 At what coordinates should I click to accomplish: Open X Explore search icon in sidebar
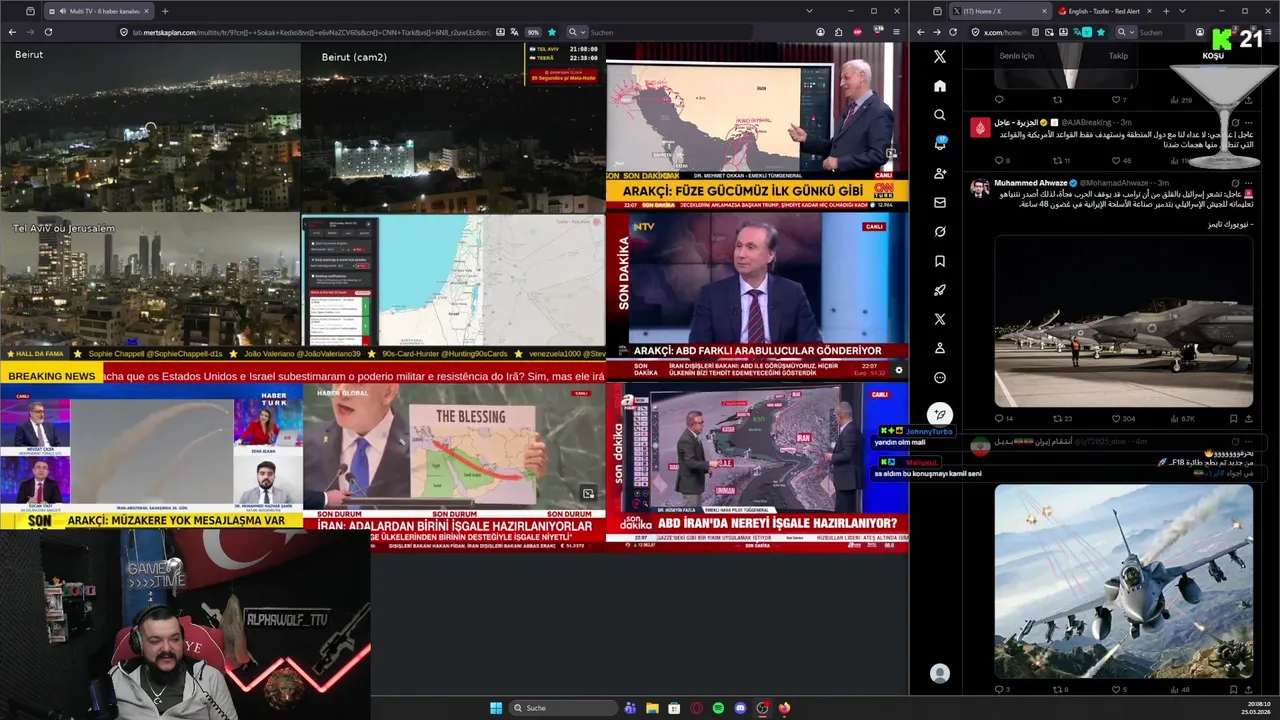pos(939,115)
